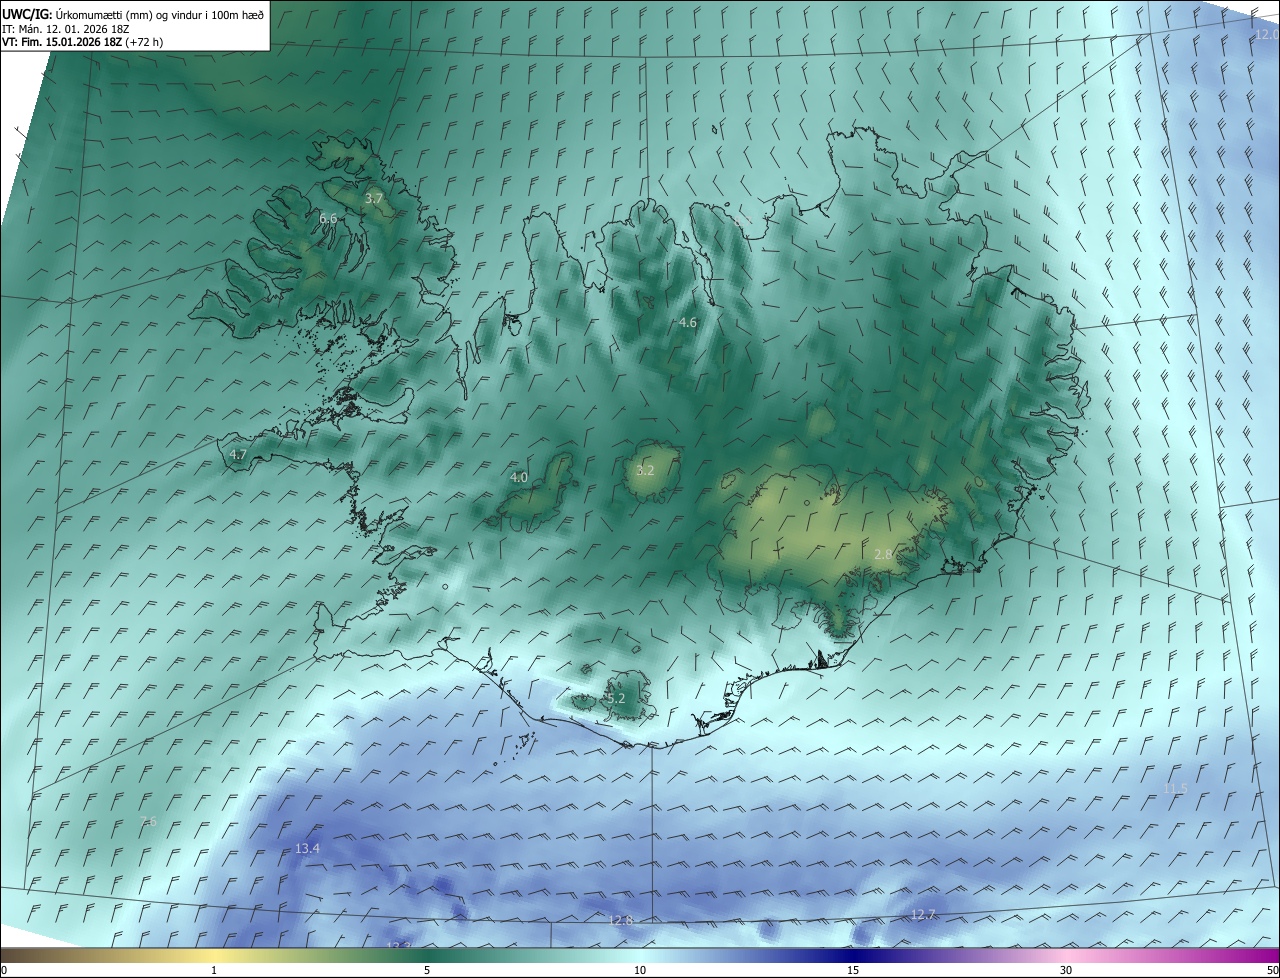Click the 11.5 value on the right side of the ocean
This screenshot has height=978, width=1280.
(1176, 789)
